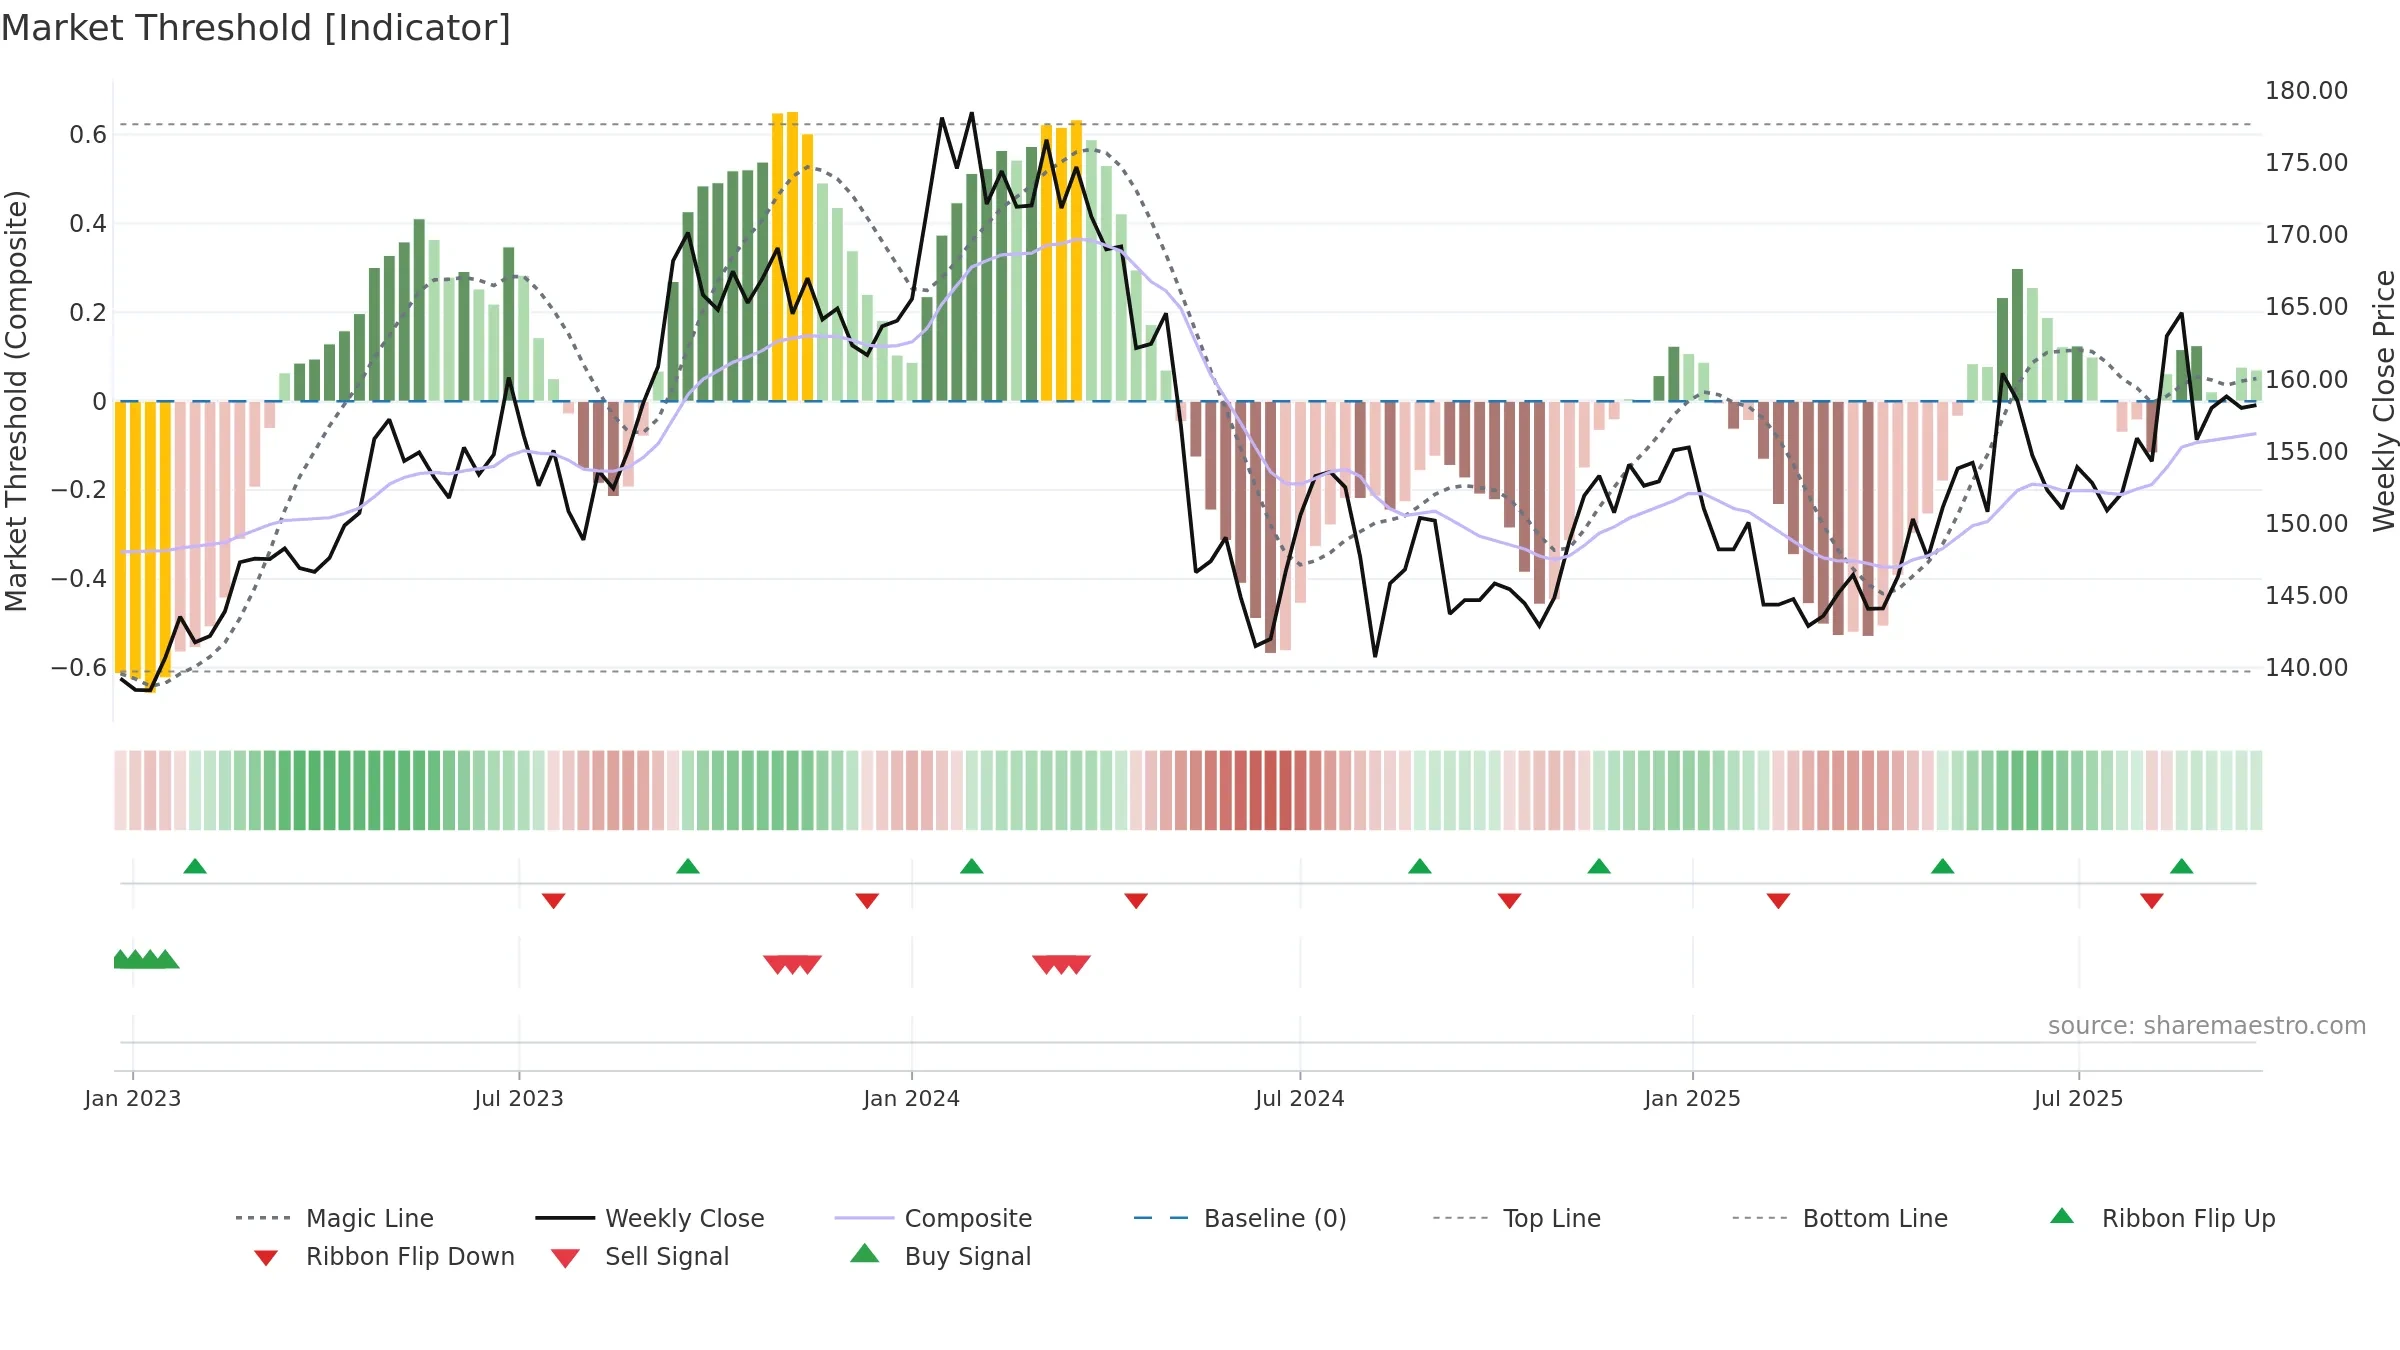Click the 150.00 price axis label
This screenshot has width=2400, height=1350.
(2307, 524)
